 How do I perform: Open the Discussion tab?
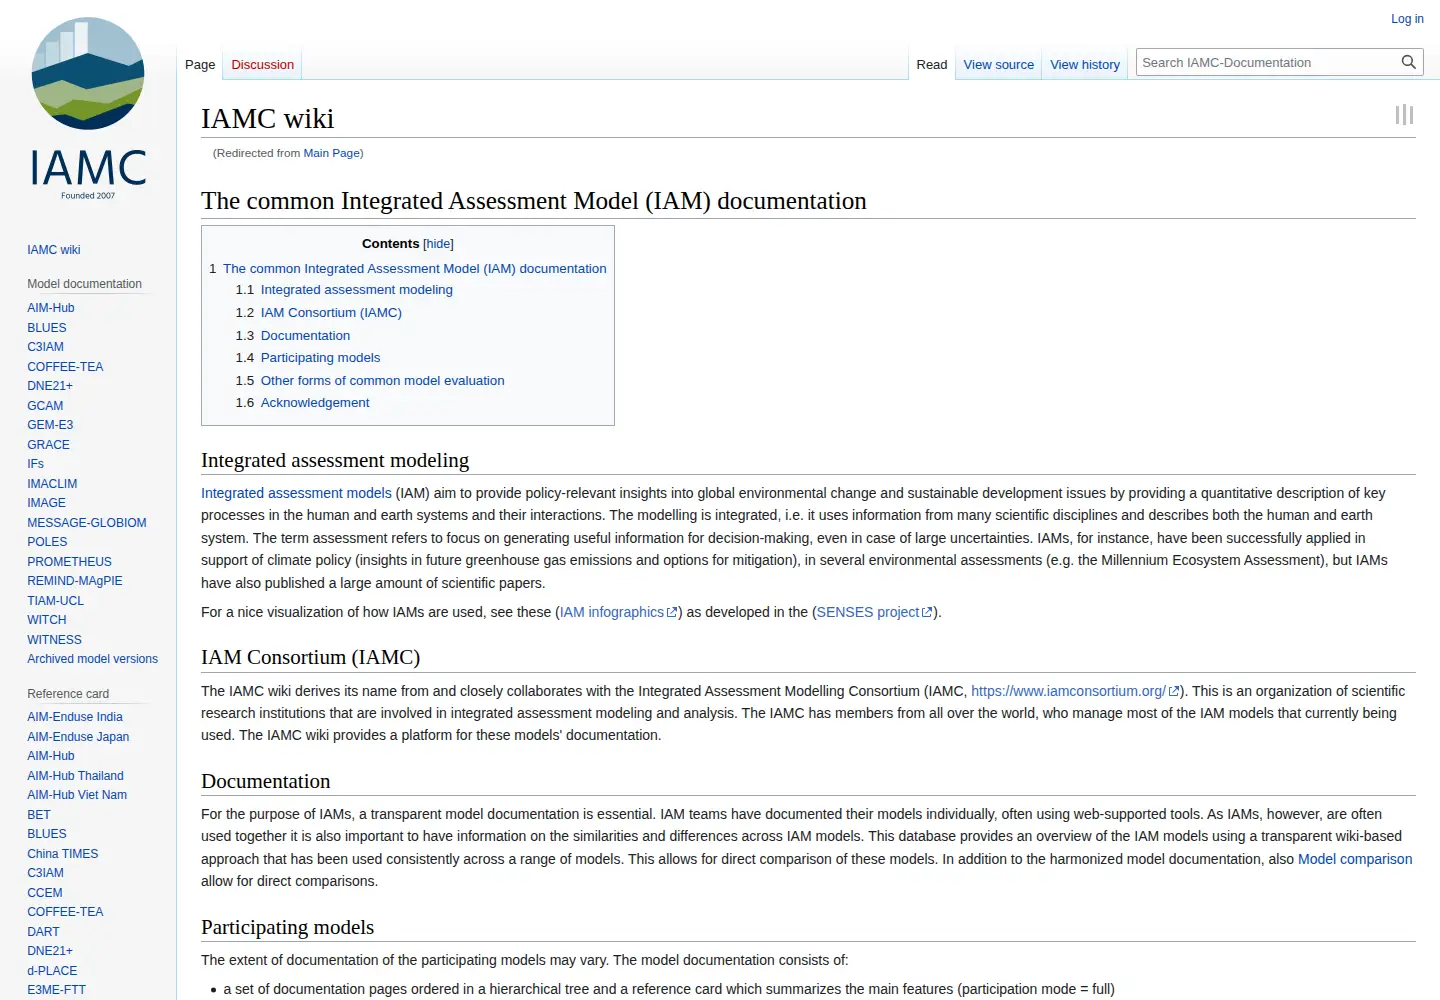point(262,65)
